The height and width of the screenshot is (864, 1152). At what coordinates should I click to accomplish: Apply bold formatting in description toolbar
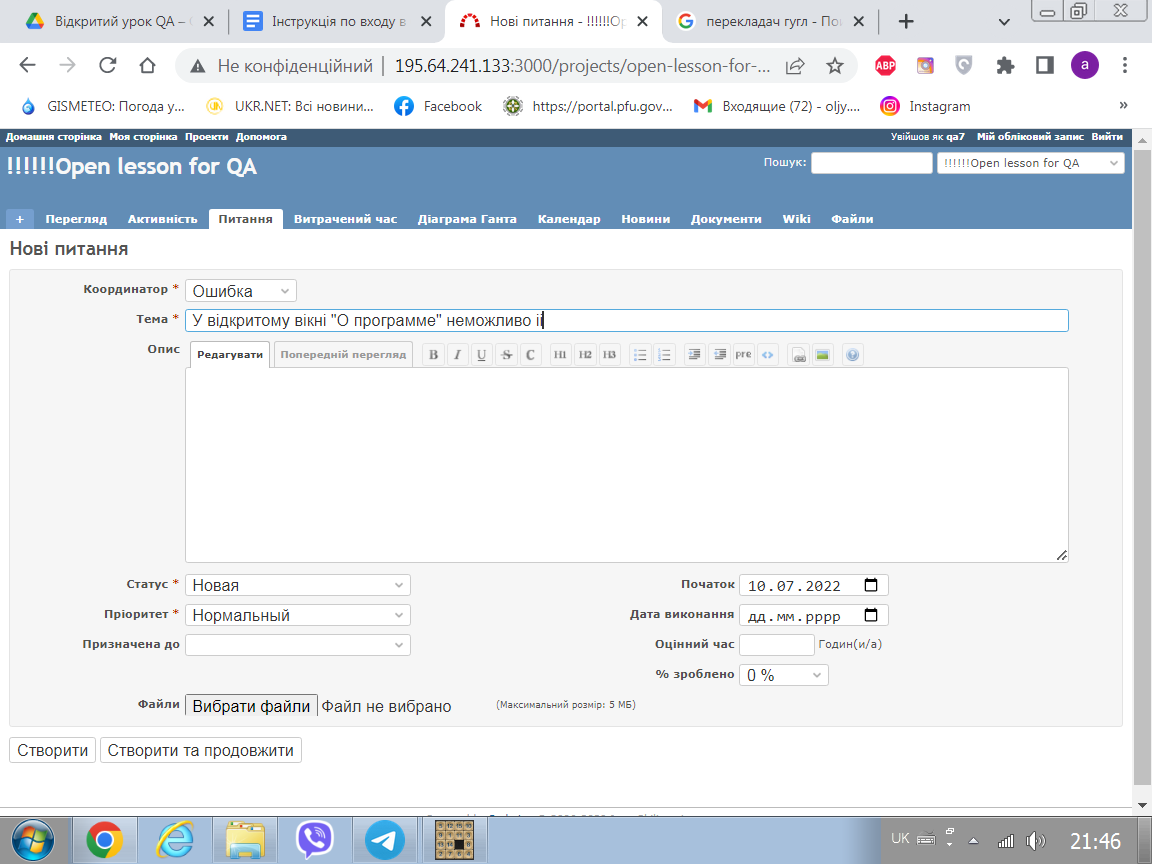tap(433, 354)
